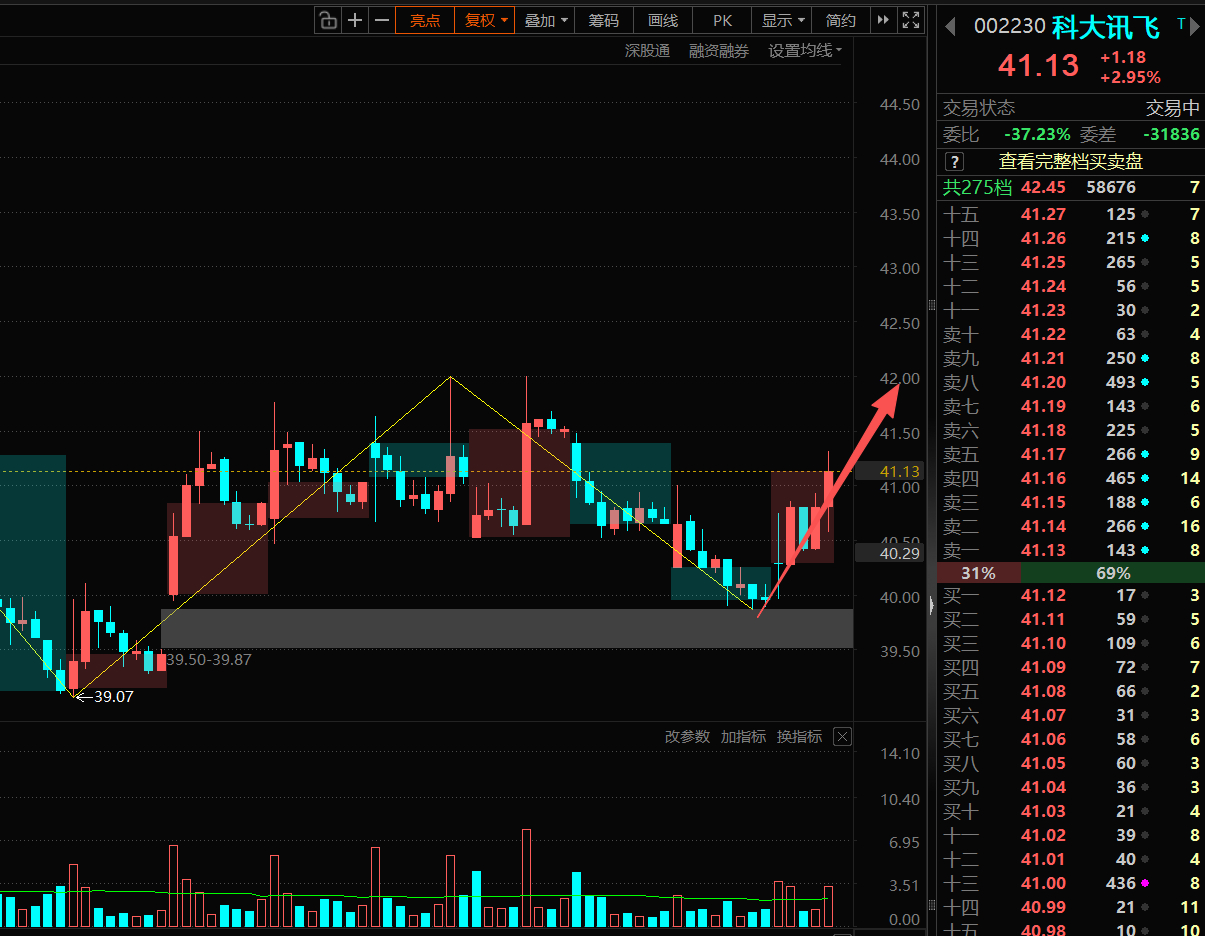Close the volume indicator panel X icon
1205x936 pixels.
click(x=842, y=737)
